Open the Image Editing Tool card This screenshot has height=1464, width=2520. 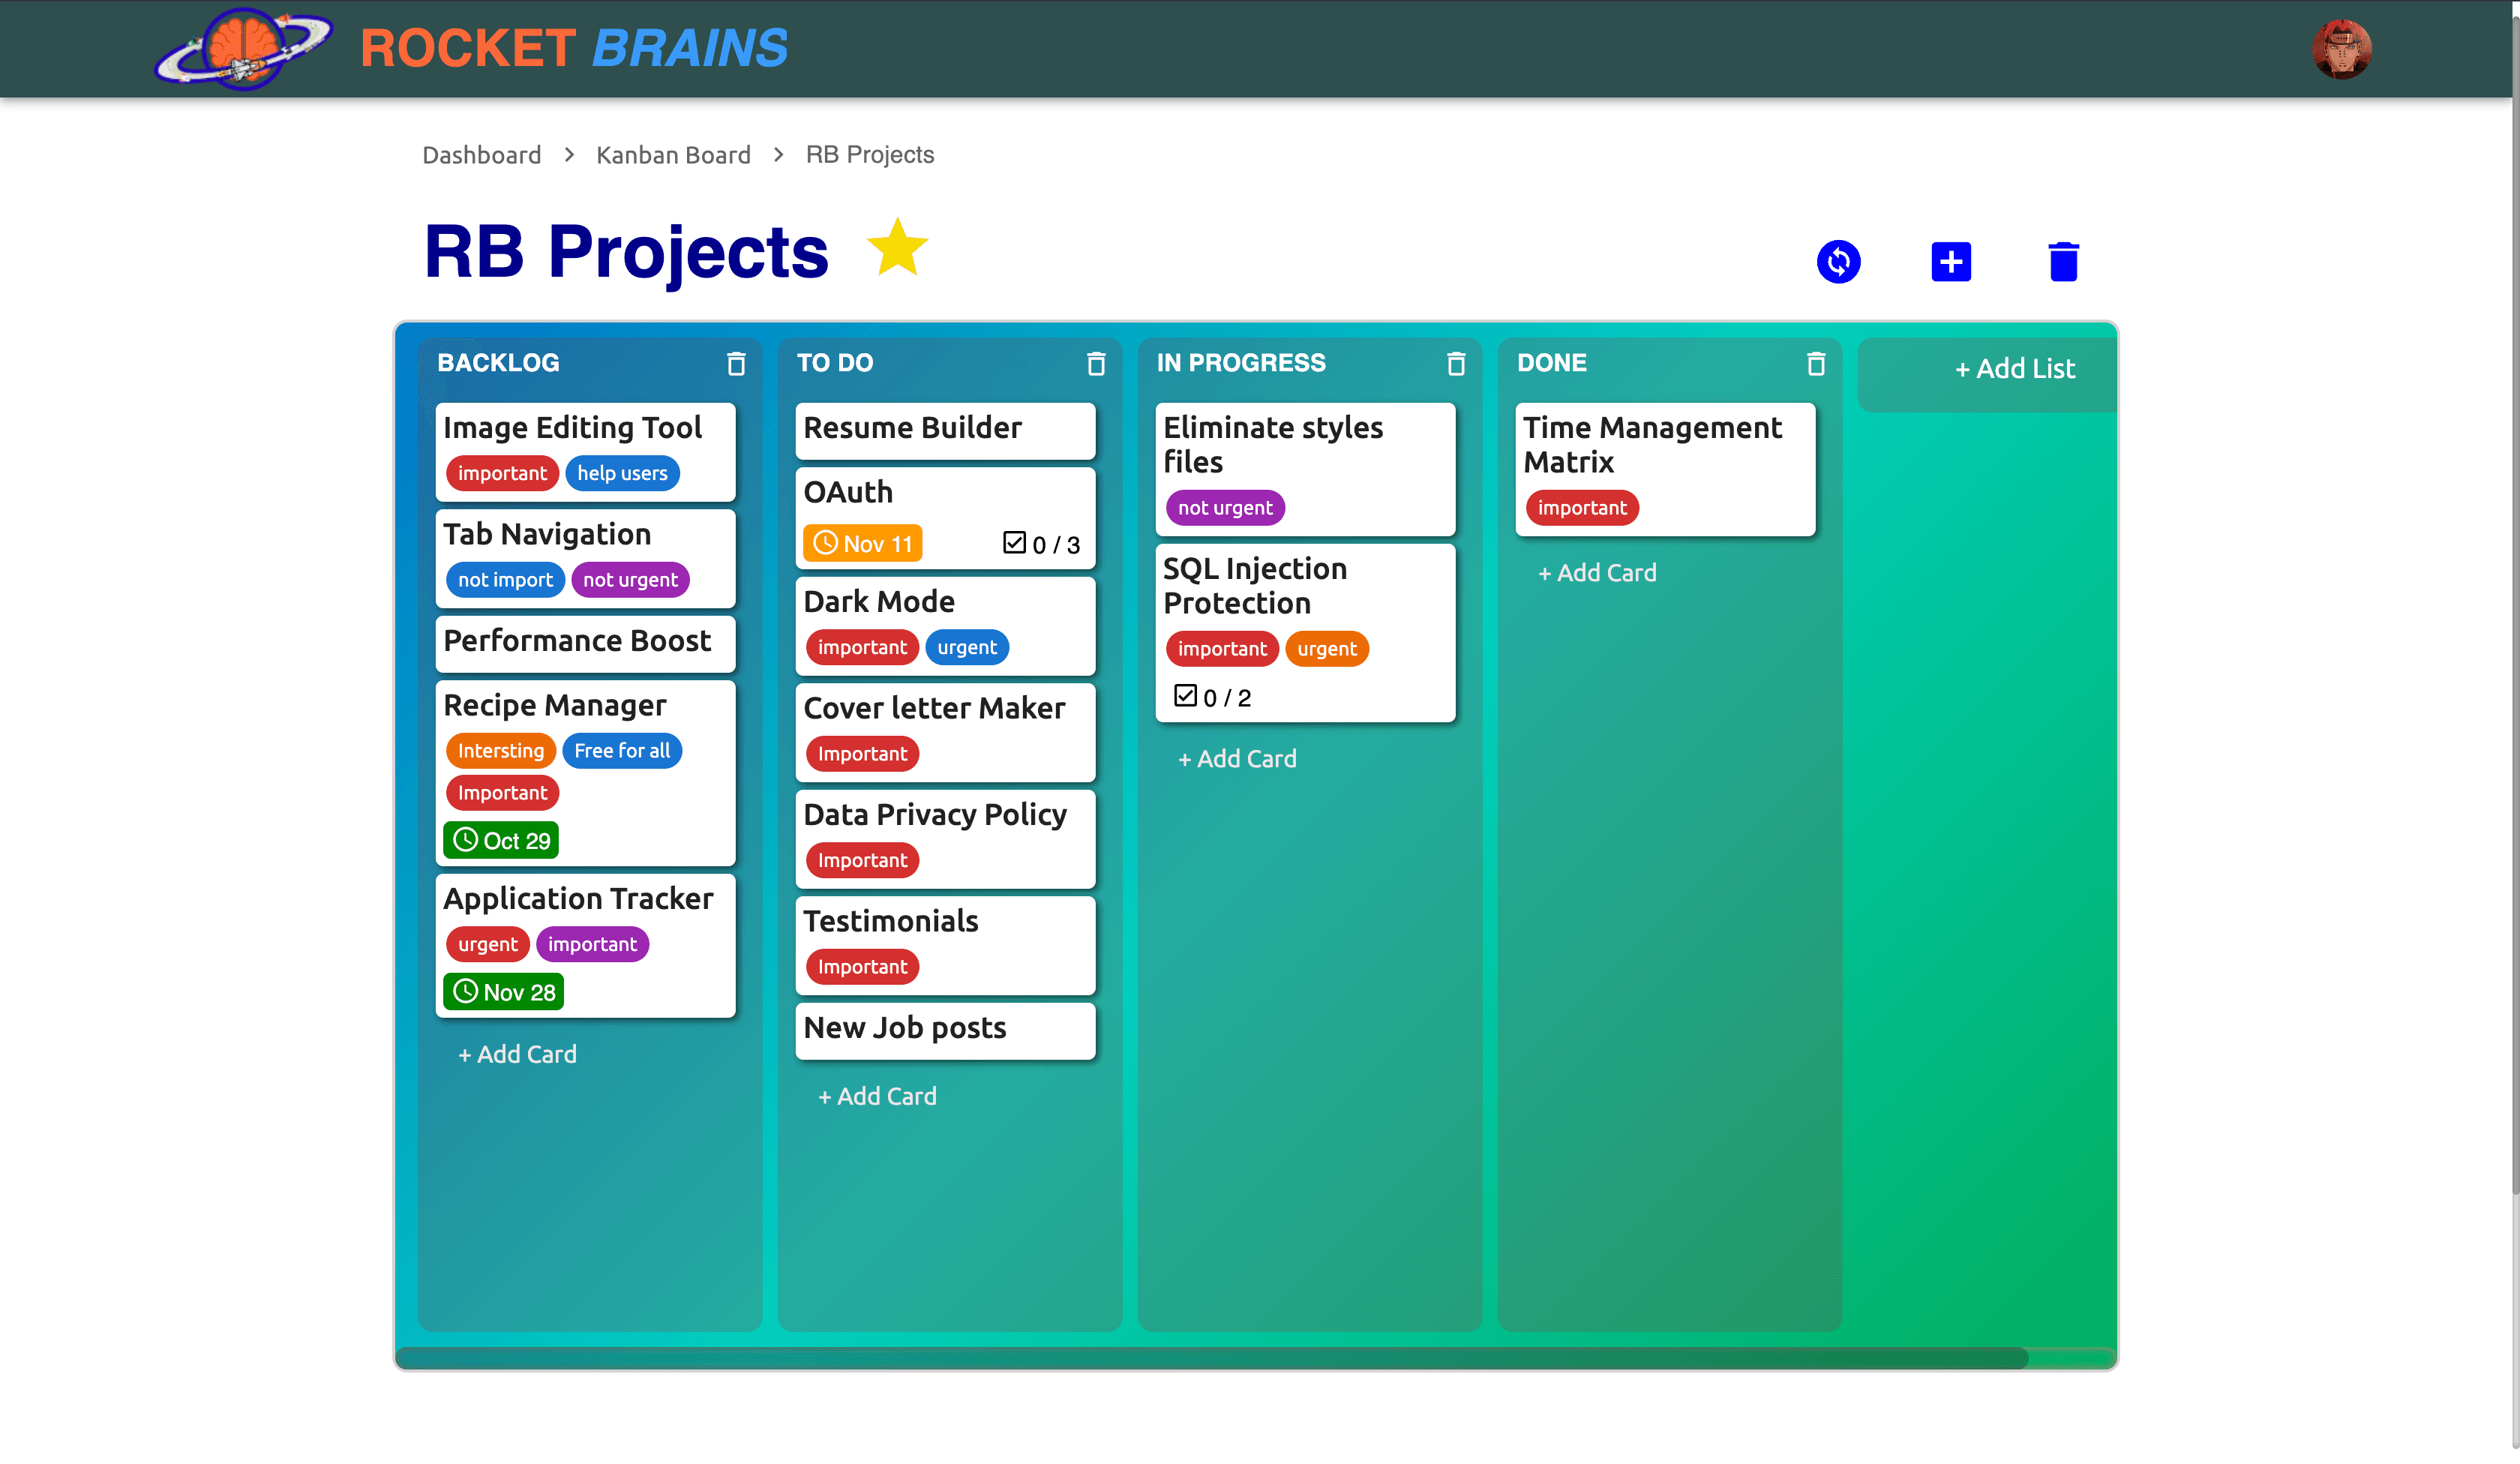tap(585, 451)
